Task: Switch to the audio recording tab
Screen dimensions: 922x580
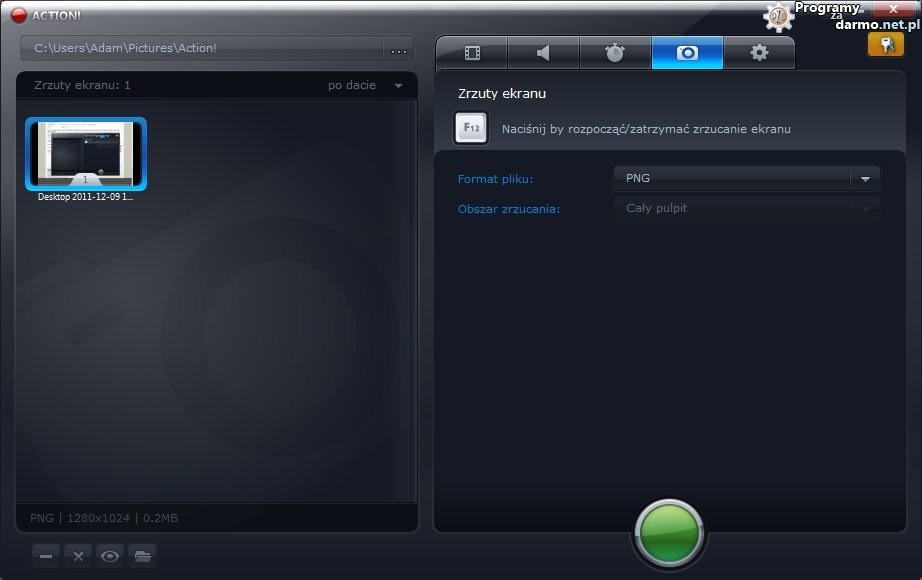Action: click(543, 53)
